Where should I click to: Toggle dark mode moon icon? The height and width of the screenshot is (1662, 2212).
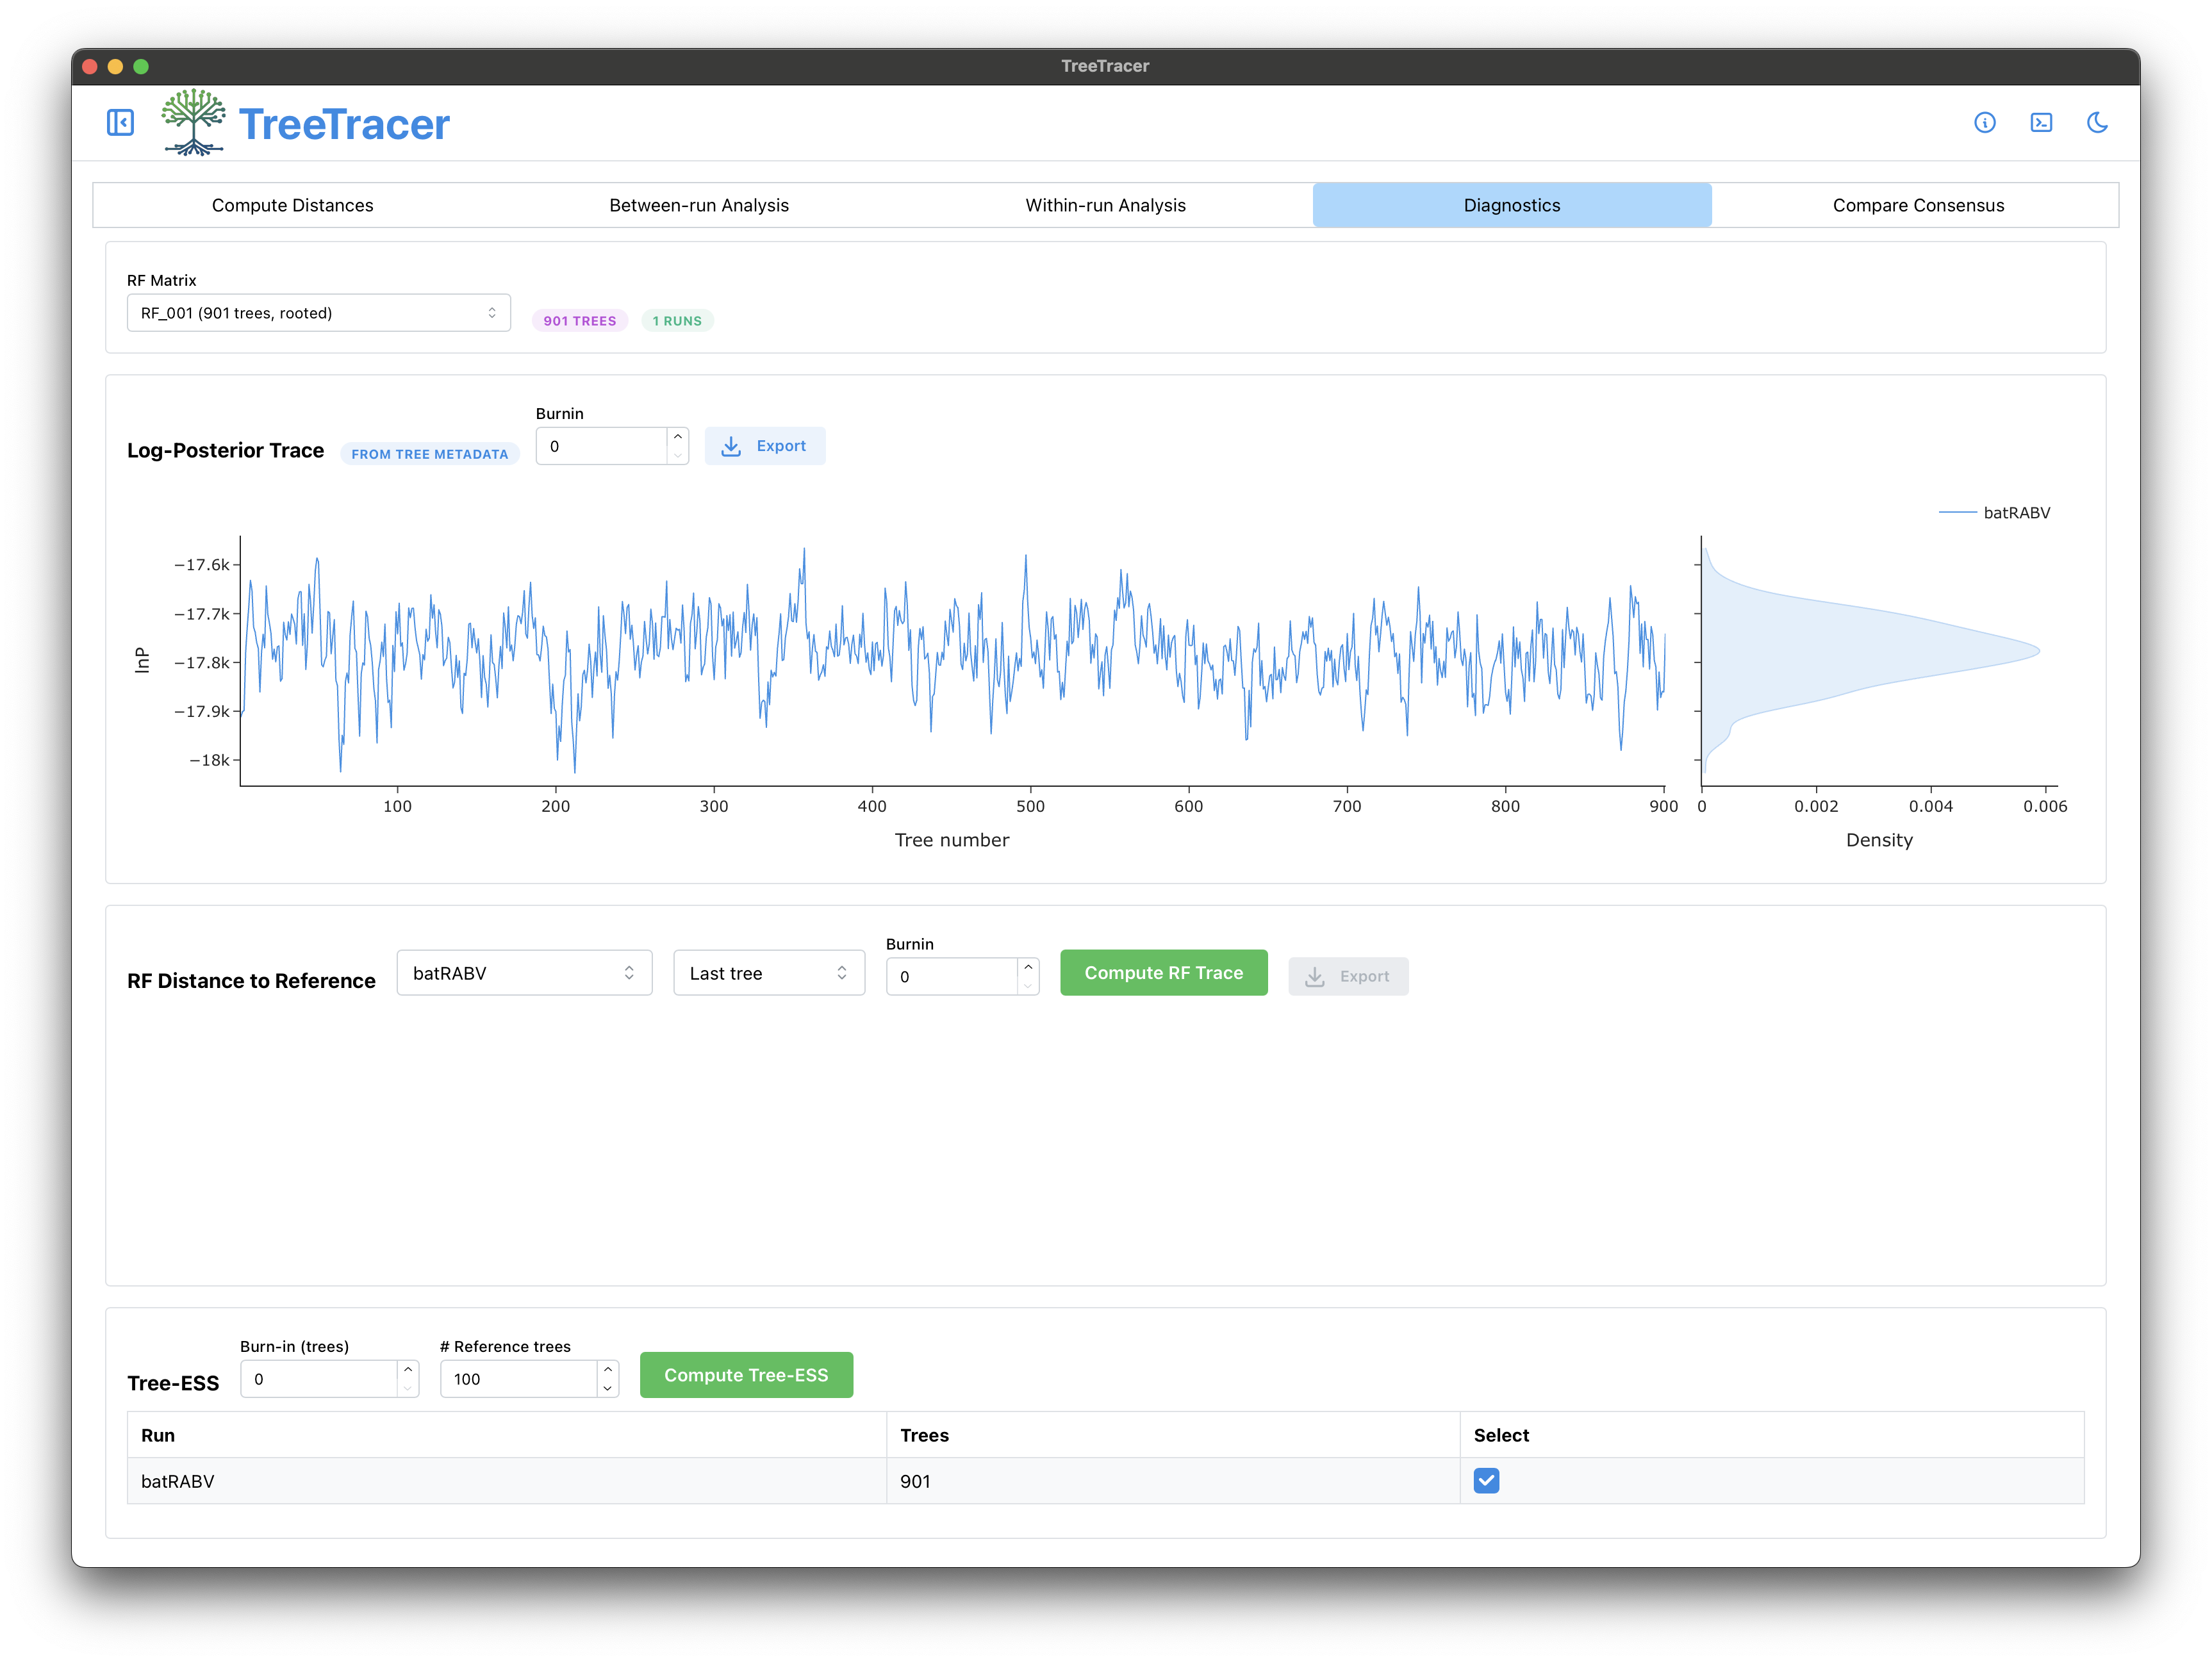2097,123
